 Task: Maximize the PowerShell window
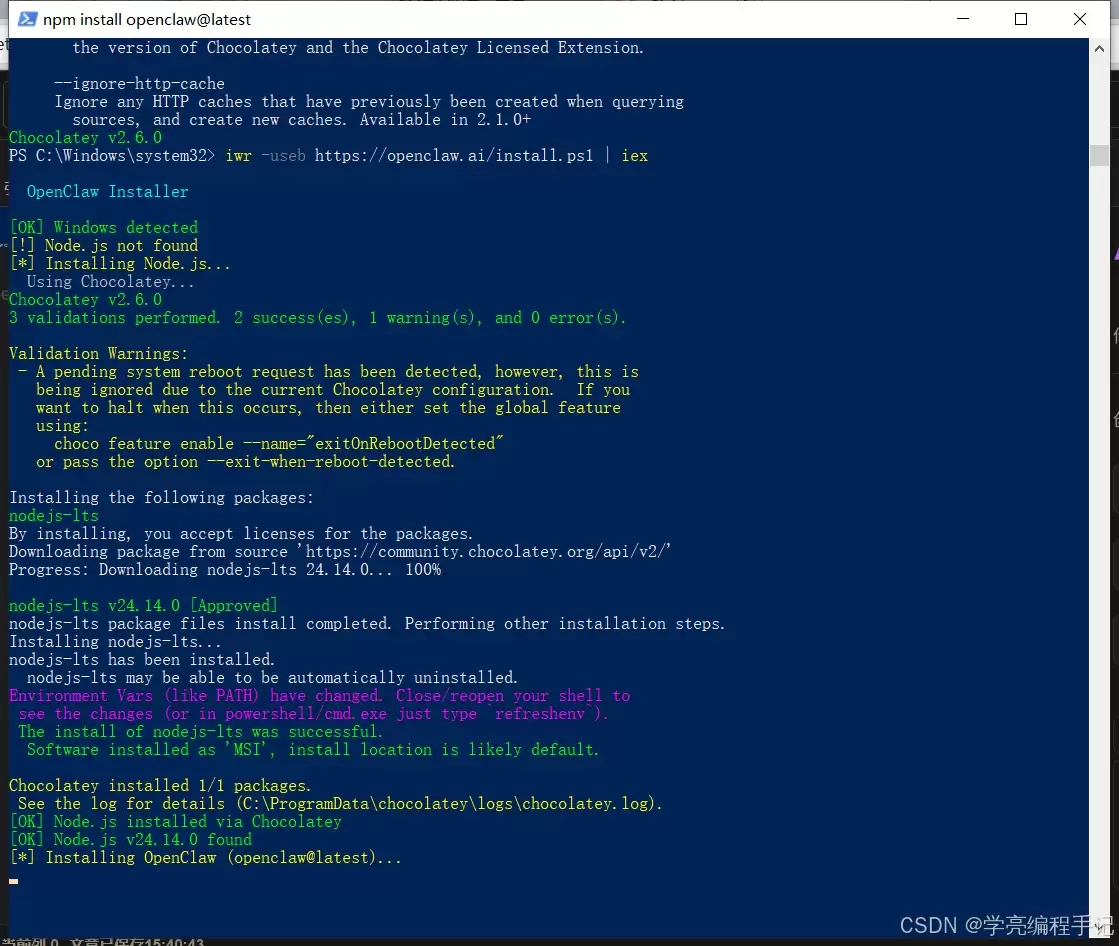1020,19
